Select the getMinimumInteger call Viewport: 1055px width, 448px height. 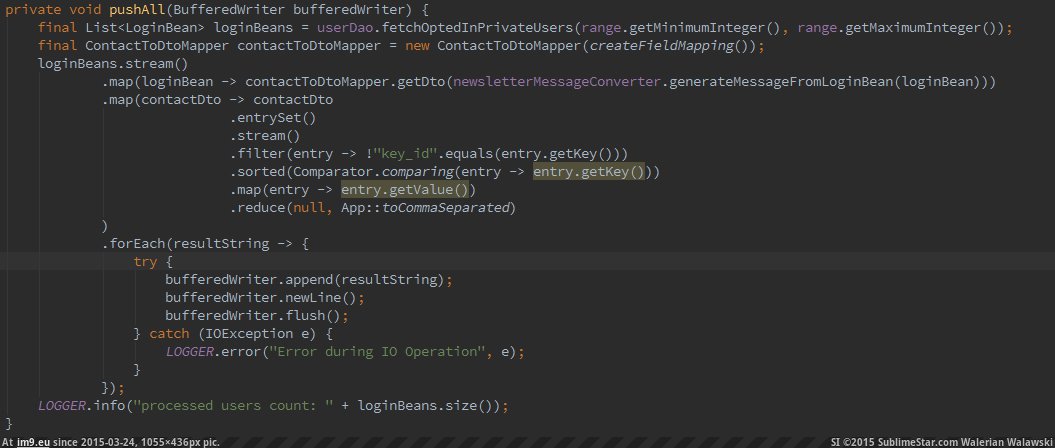point(702,28)
